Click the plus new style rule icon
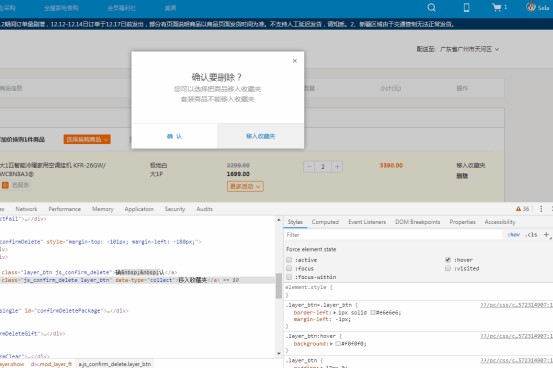This screenshot has height=368, width=553. (x=546, y=235)
